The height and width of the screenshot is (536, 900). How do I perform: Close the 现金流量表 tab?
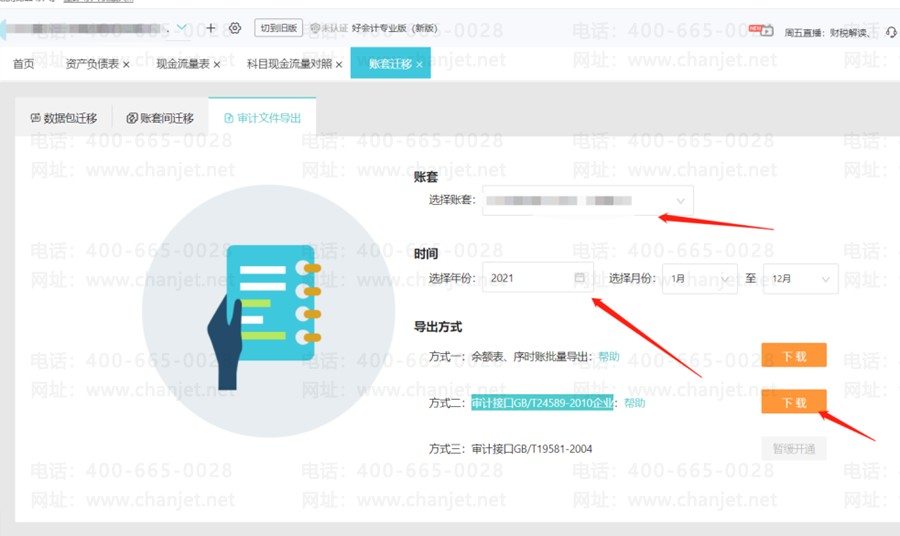tap(216, 64)
